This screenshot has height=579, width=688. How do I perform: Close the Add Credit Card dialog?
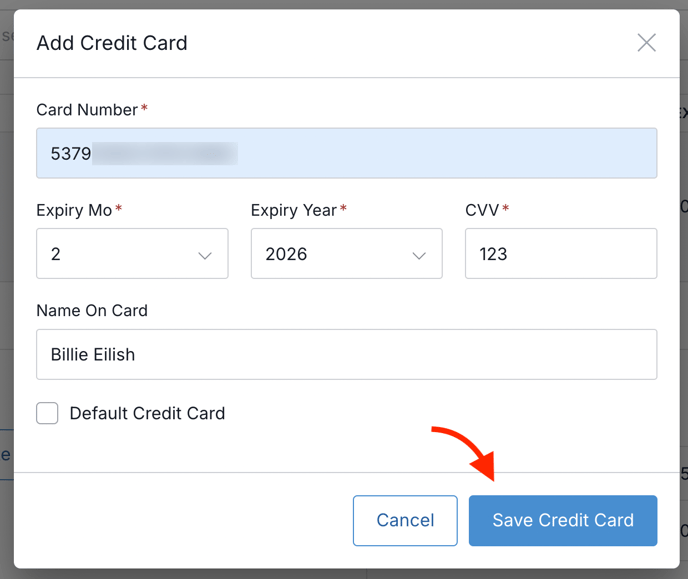pyautogui.click(x=646, y=43)
